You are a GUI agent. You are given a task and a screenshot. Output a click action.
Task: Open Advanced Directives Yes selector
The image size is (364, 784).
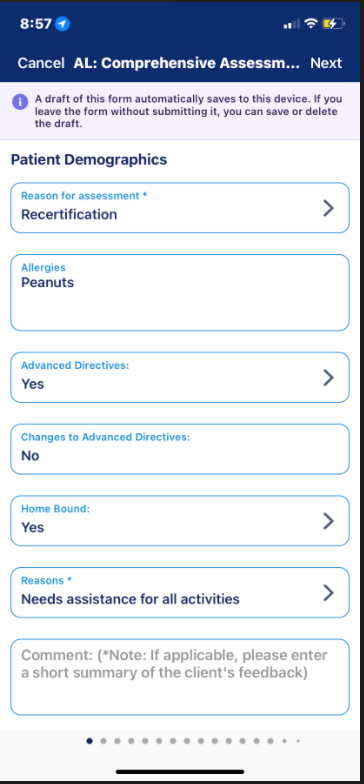(180, 377)
